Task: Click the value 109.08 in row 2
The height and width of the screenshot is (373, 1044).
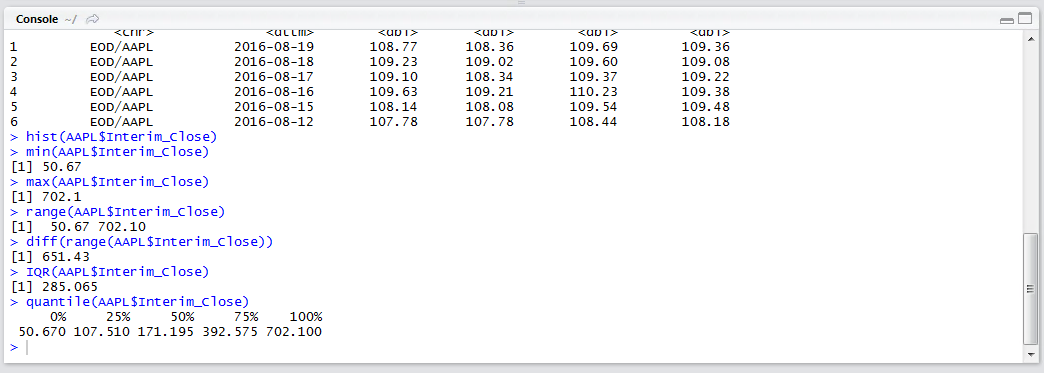Action: (706, 62)
